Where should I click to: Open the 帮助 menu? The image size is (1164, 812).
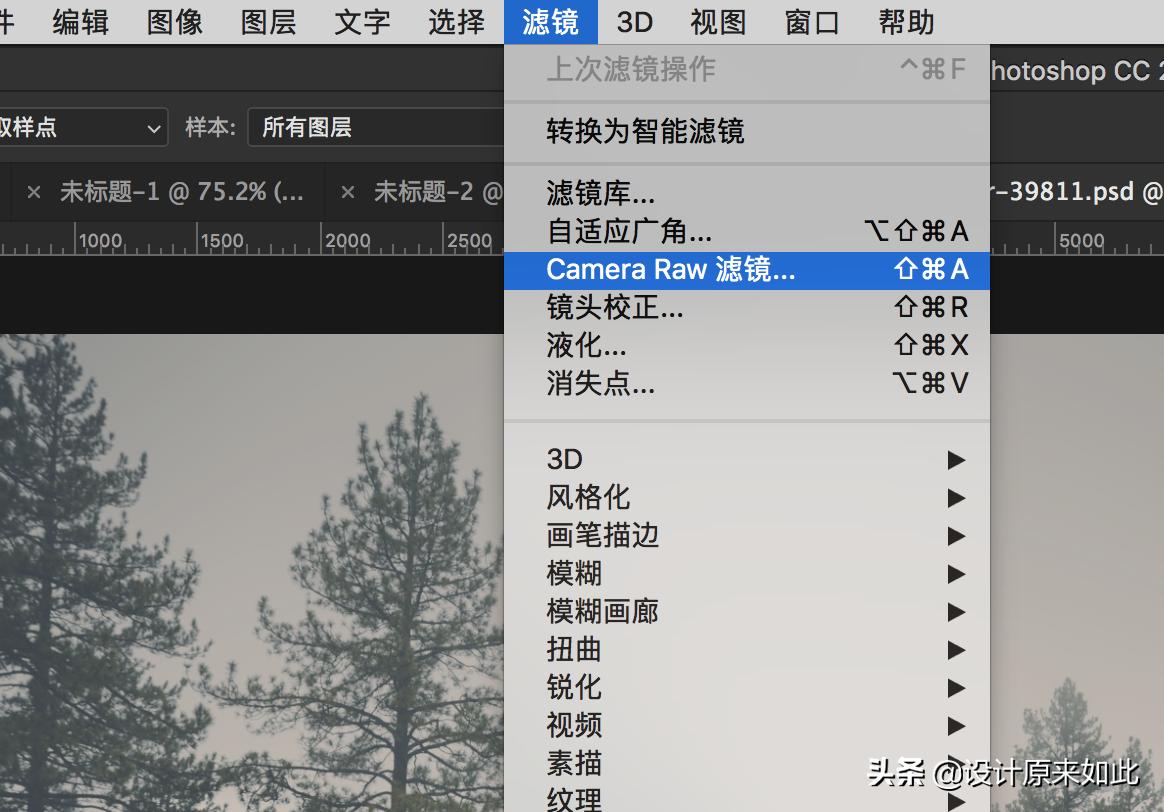pyautogui.click(x=905, y=22)
